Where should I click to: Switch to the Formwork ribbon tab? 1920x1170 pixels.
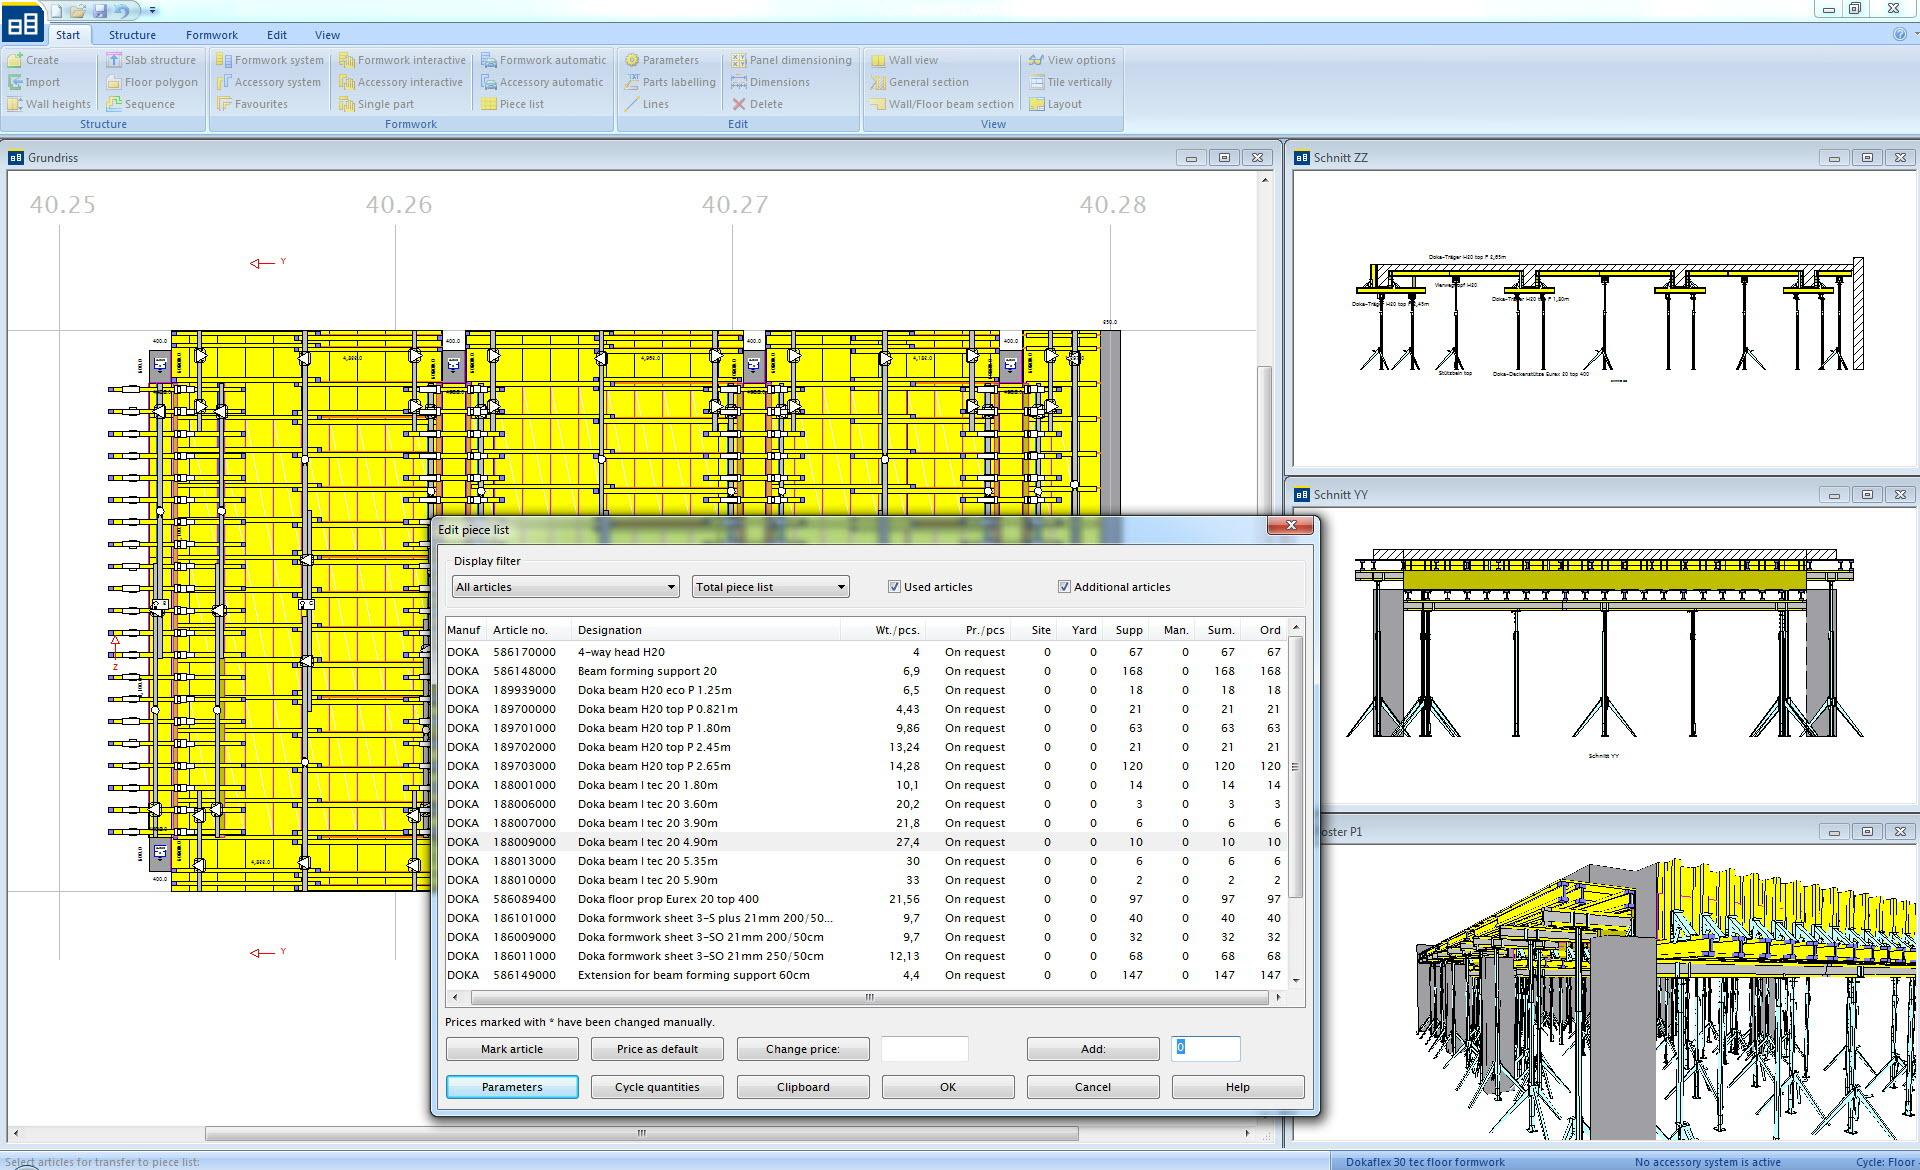[211, 35]
